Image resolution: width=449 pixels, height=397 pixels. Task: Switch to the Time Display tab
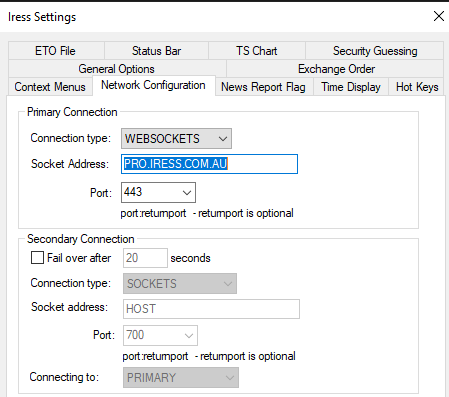pyautogui.click(x=351, y=87)
